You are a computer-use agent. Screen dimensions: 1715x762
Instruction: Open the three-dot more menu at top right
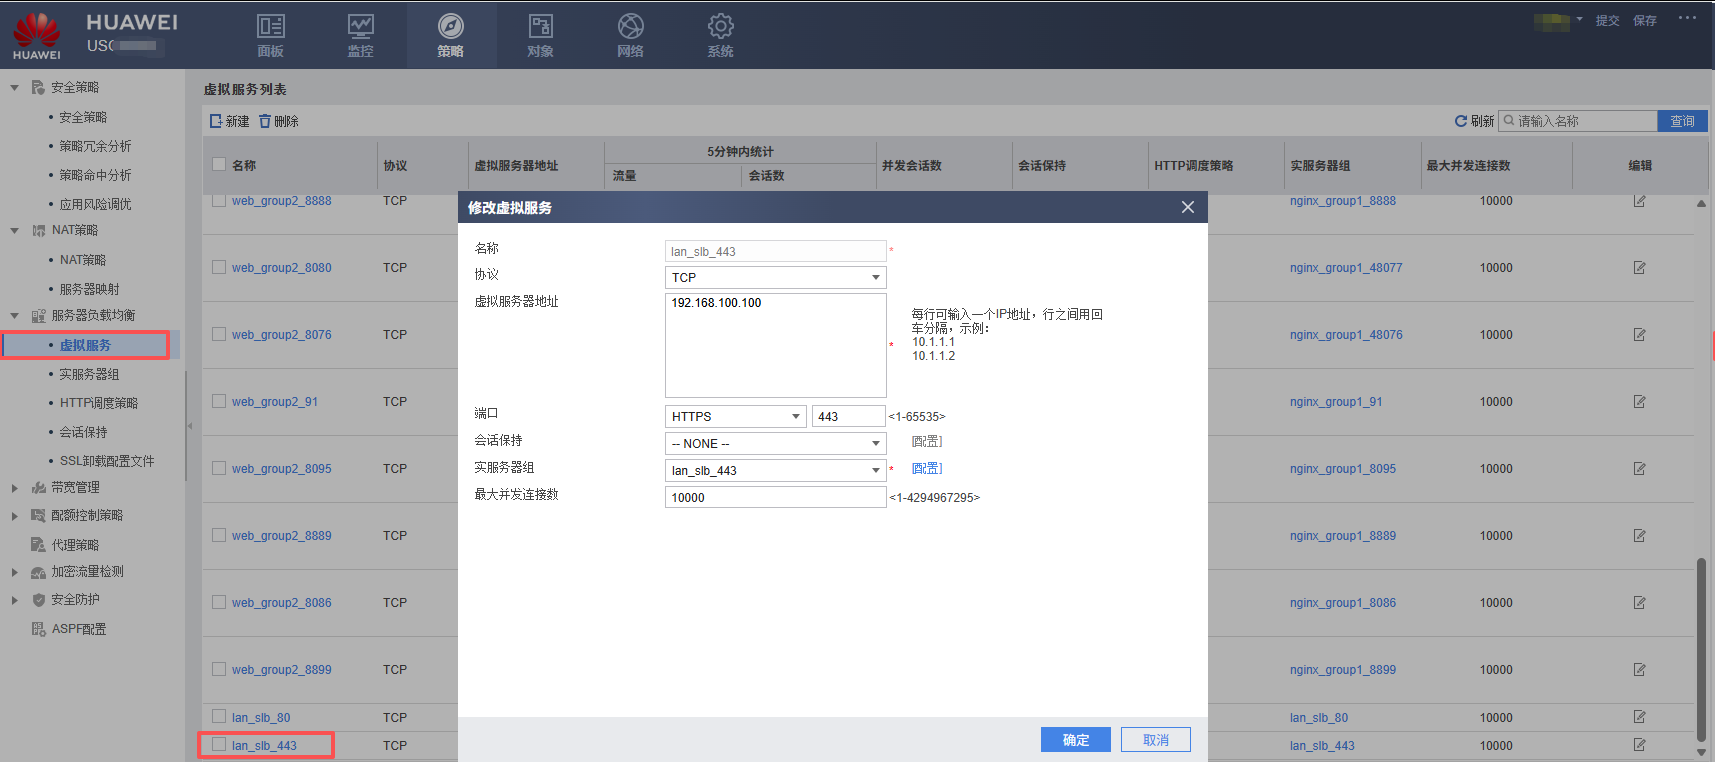[1687, 18]
